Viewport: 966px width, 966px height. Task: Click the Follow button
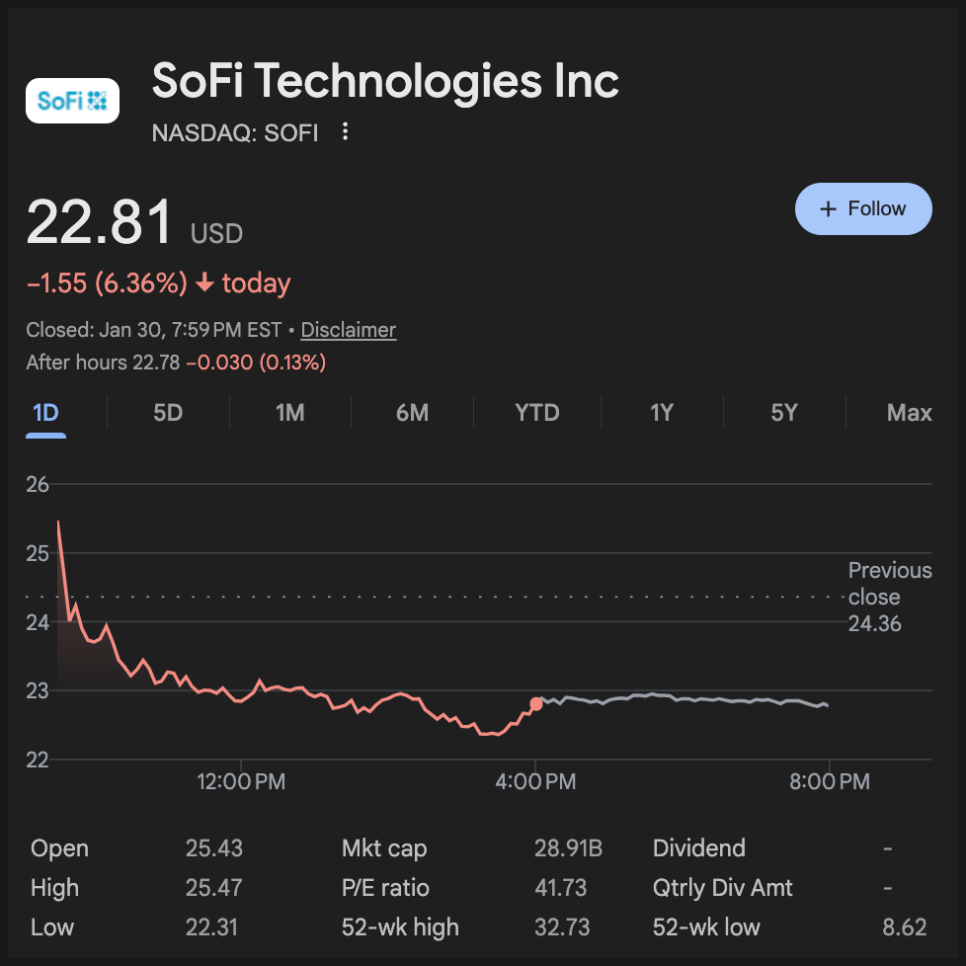pyautogui.click(x=863, y=209)
